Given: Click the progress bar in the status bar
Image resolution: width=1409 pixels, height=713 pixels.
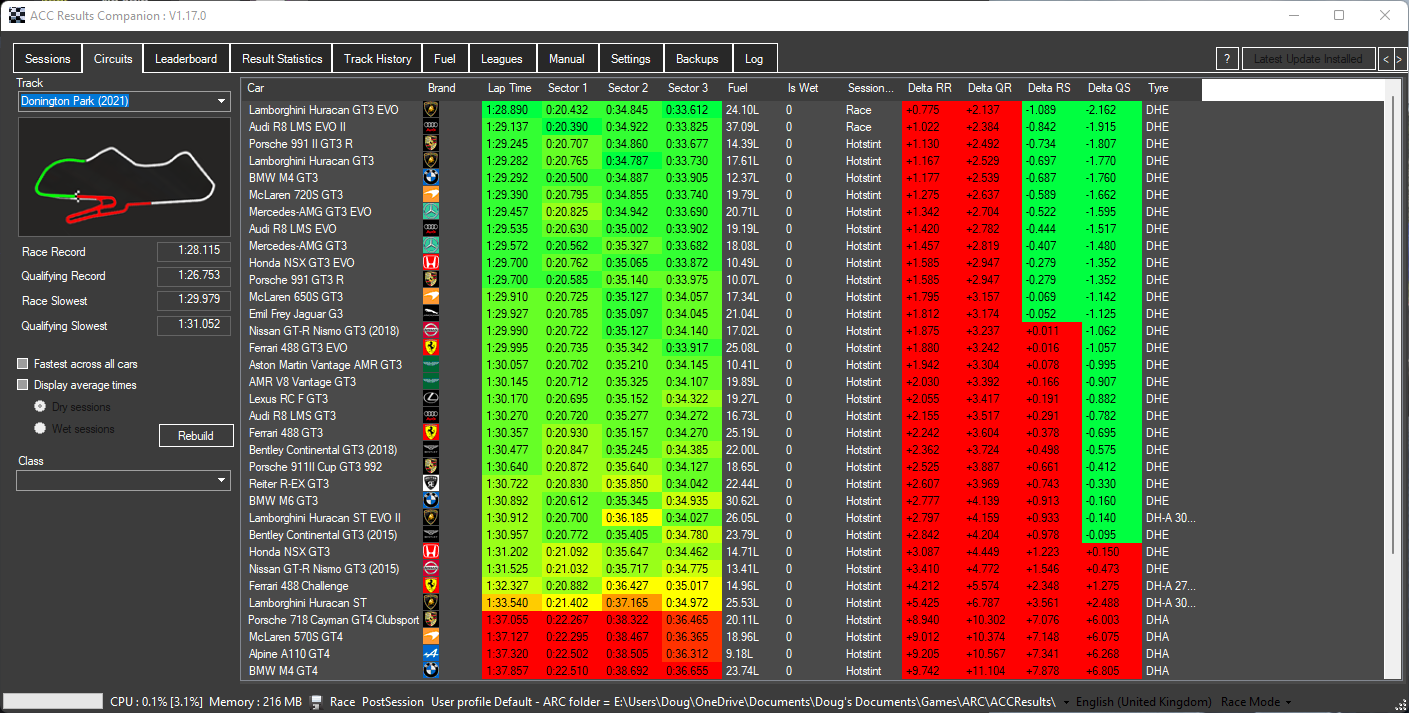Looking at the screenshot, I should tap(53, 702).
